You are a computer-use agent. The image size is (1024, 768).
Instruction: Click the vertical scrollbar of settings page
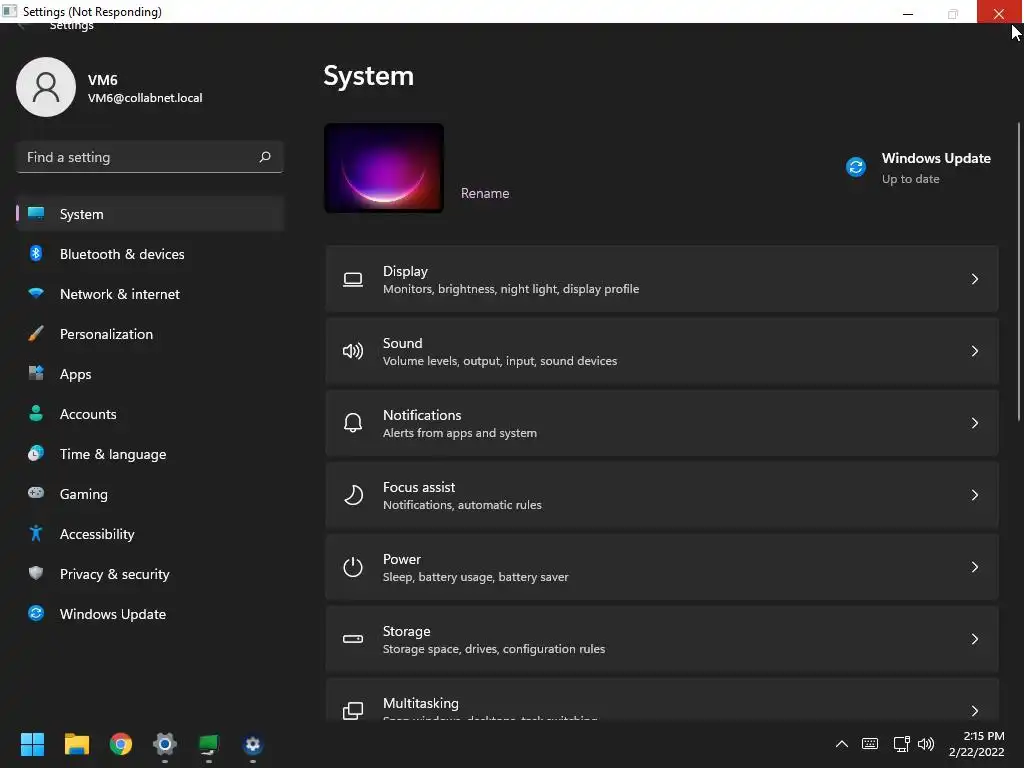click(x=1018, y=271)
